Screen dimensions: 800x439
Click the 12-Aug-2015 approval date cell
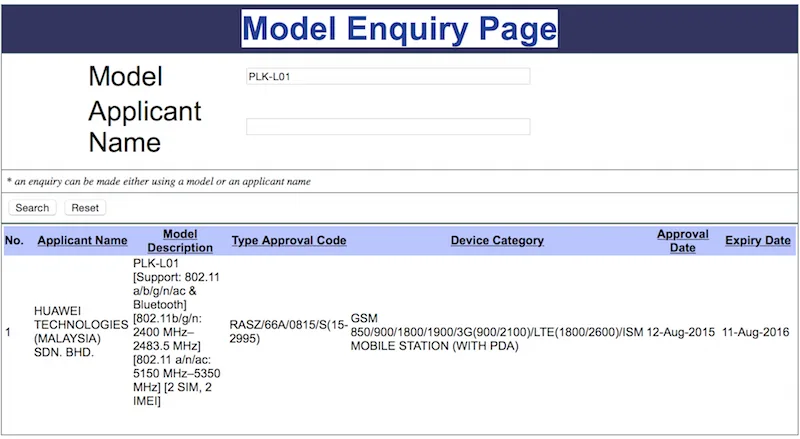coord(681,332)
